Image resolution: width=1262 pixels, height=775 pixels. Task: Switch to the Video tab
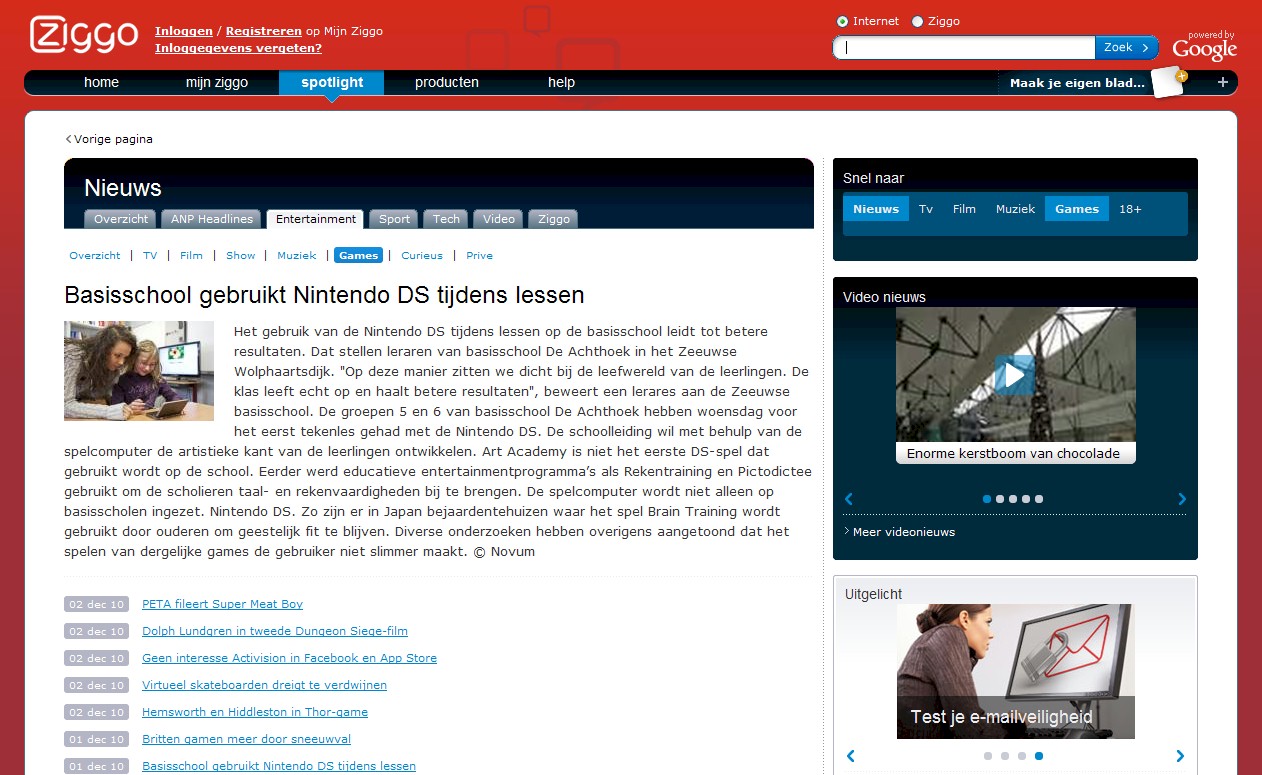point(499,219)
